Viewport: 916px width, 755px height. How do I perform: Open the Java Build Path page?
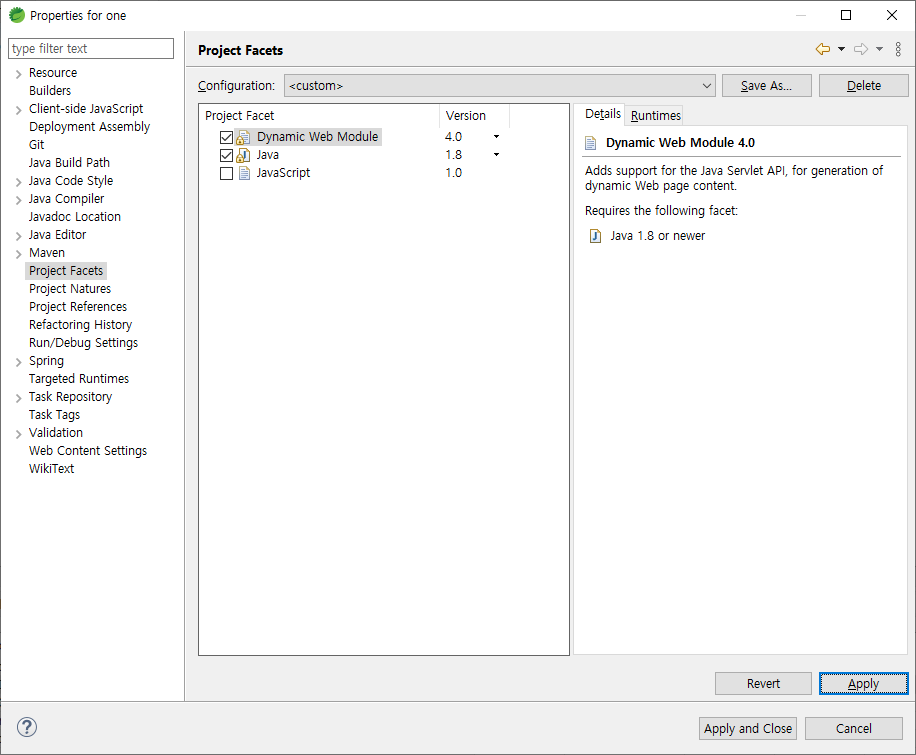pyautogui.click(x=69, y=163)
